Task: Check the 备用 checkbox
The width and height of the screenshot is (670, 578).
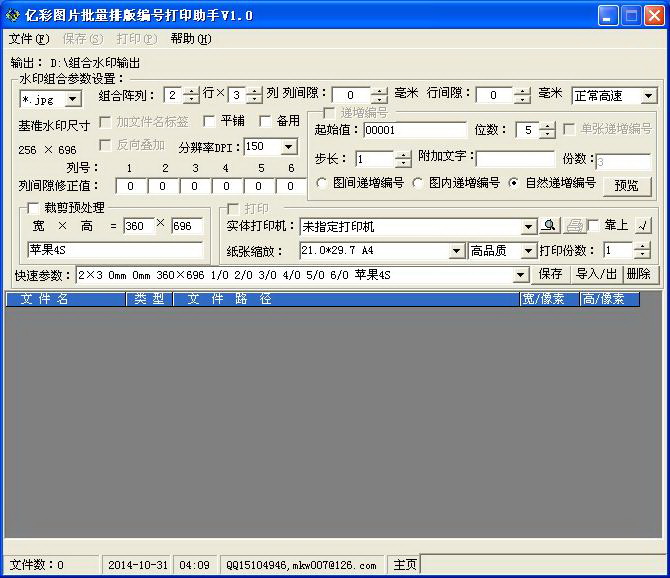Action: pos(265,121)
